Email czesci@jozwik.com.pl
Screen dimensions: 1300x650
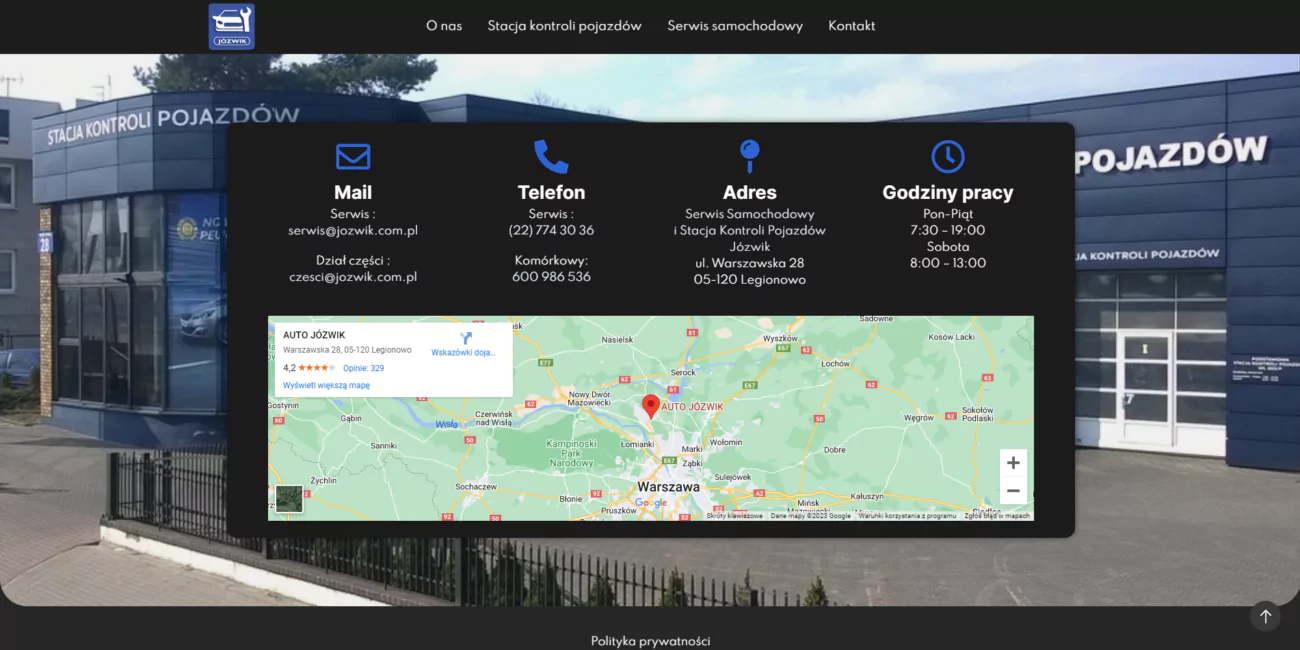pos(353,277)
